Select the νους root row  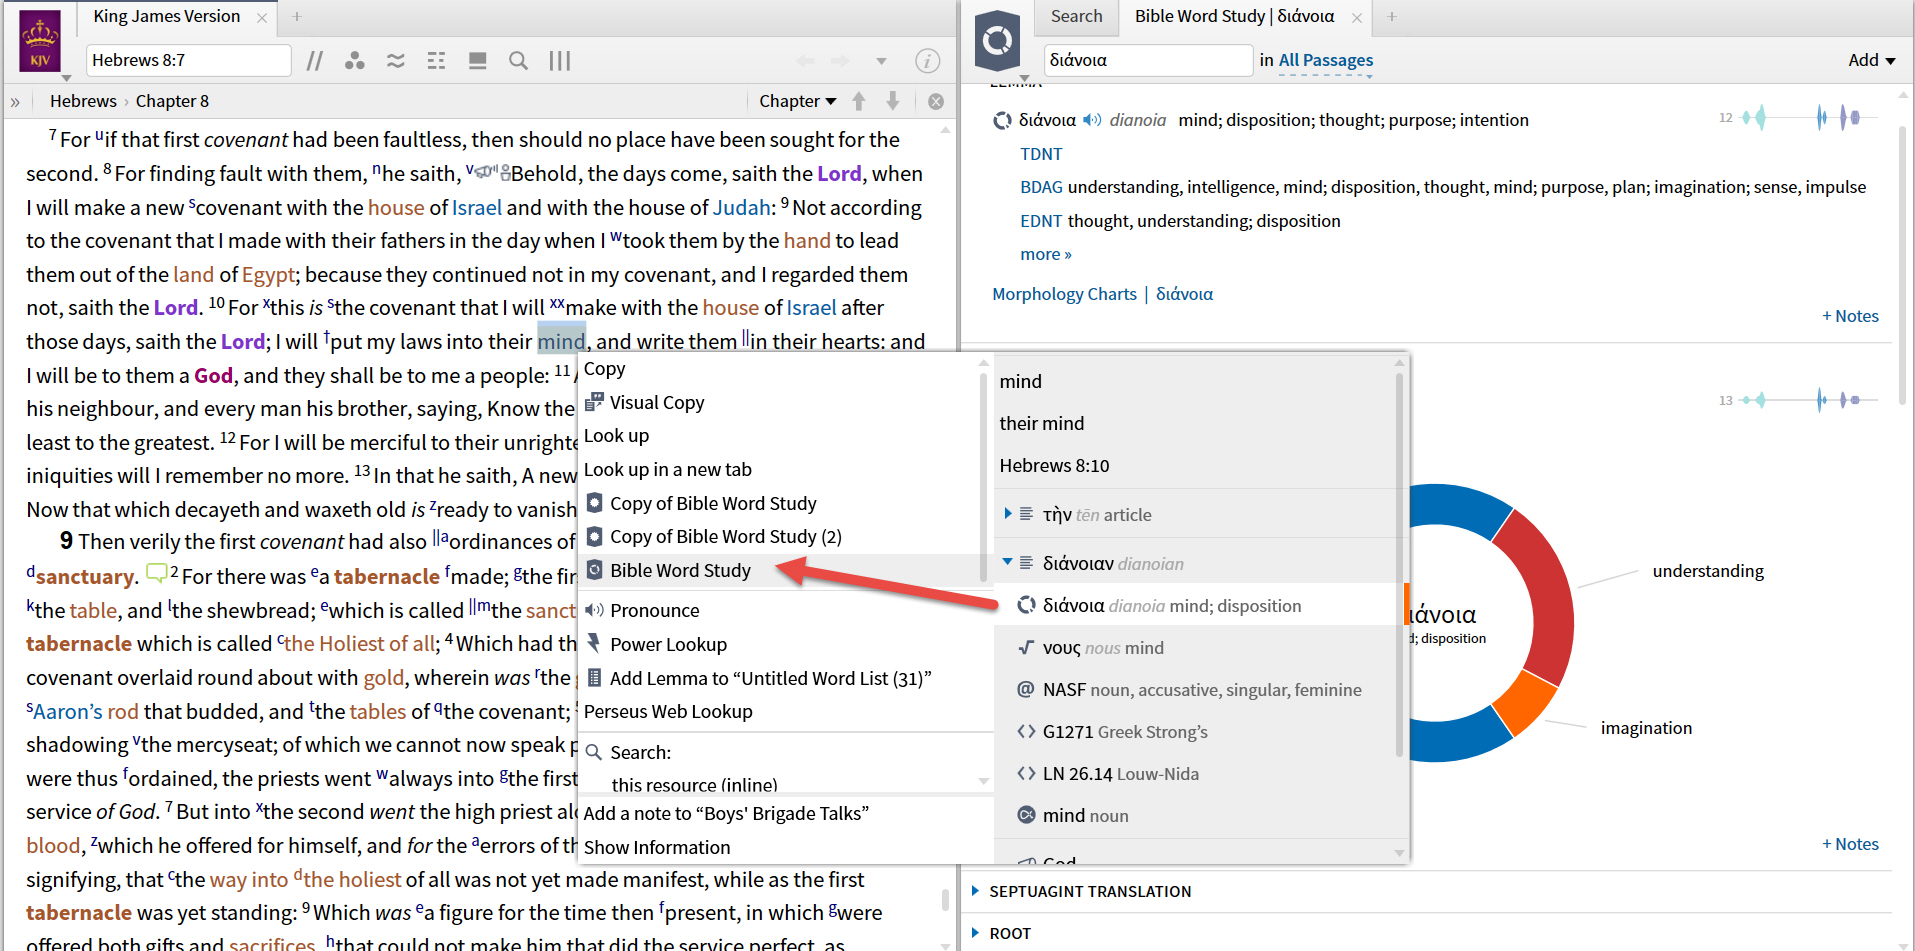1196,647
